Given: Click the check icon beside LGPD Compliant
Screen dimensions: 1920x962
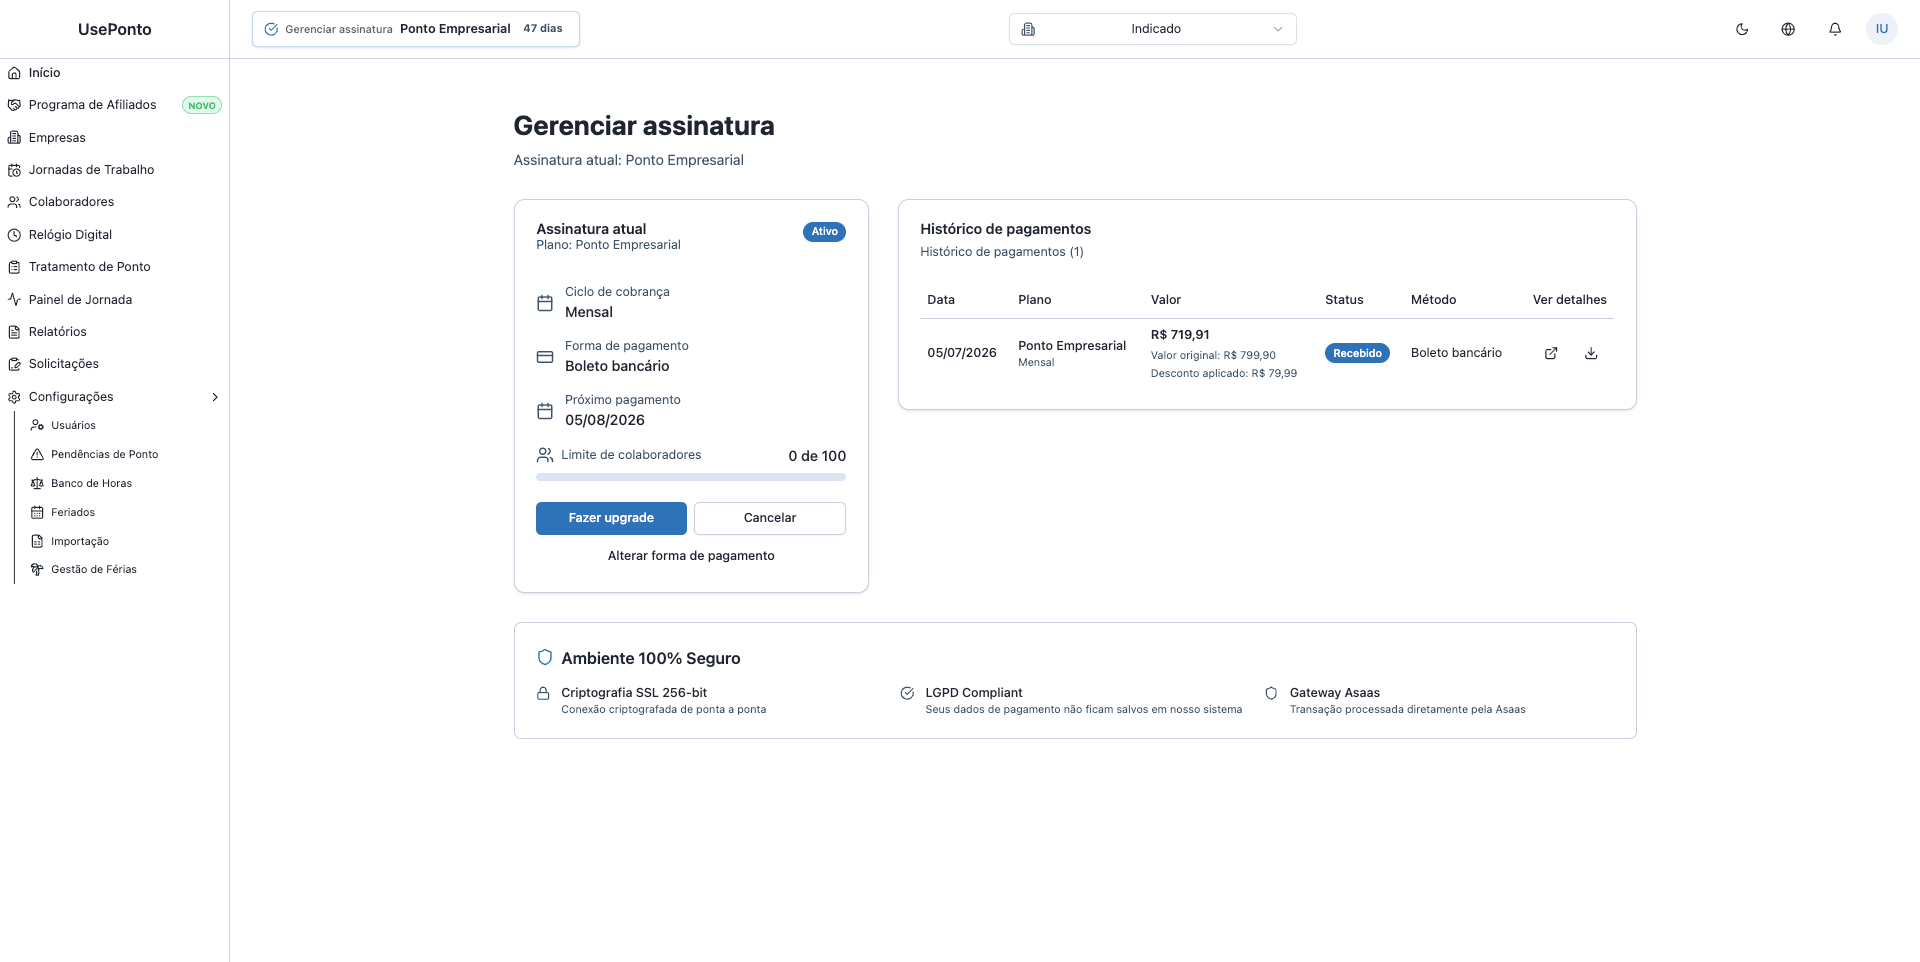Looking at the screenshot, I should click(907, 693).
